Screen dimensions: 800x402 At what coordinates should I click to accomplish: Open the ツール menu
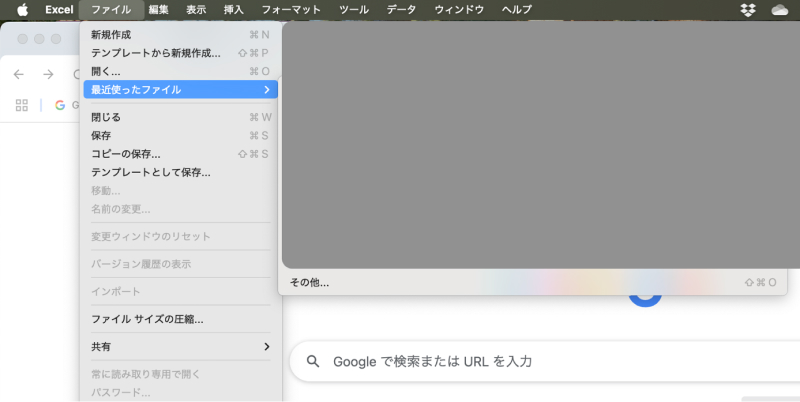pyautogui.click(x=354, y=9)
